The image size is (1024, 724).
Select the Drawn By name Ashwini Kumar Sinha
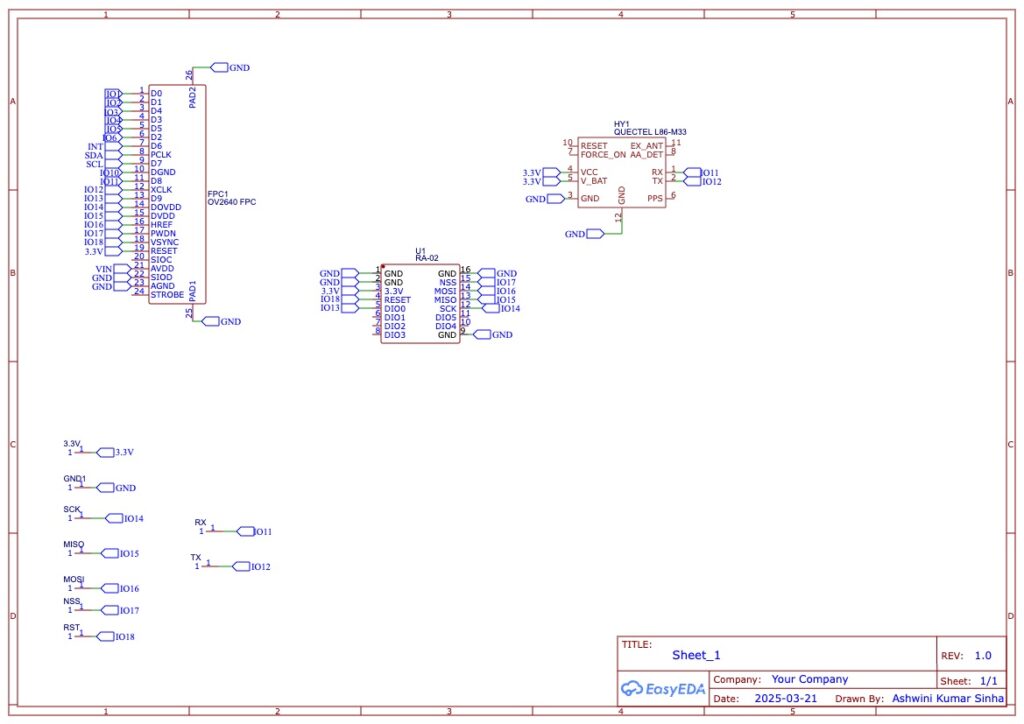pos(950,699)
